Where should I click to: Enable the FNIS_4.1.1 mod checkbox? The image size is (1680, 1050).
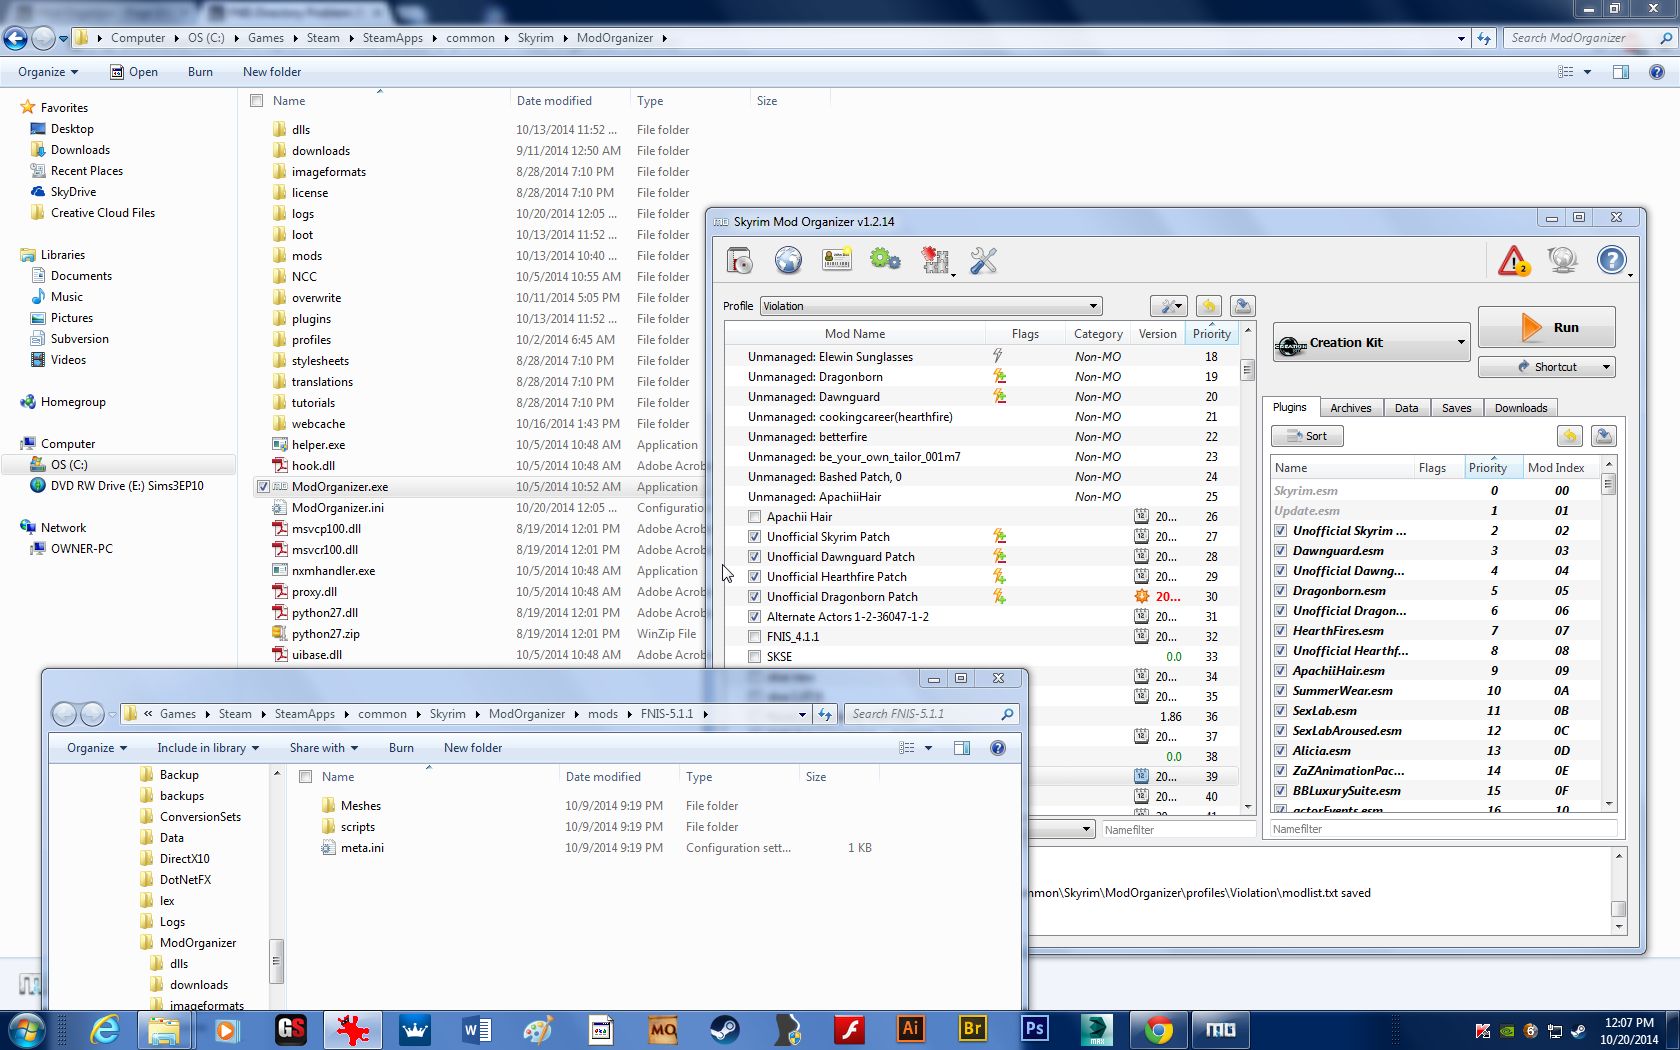(x=755, y=637)
